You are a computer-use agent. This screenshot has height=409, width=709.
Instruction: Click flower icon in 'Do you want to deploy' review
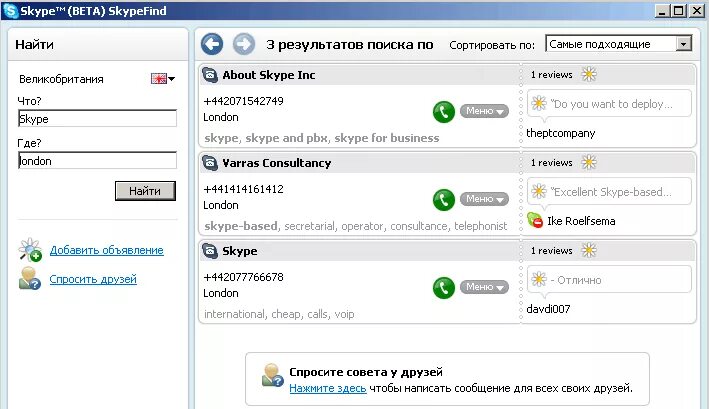tap(539, 103)
